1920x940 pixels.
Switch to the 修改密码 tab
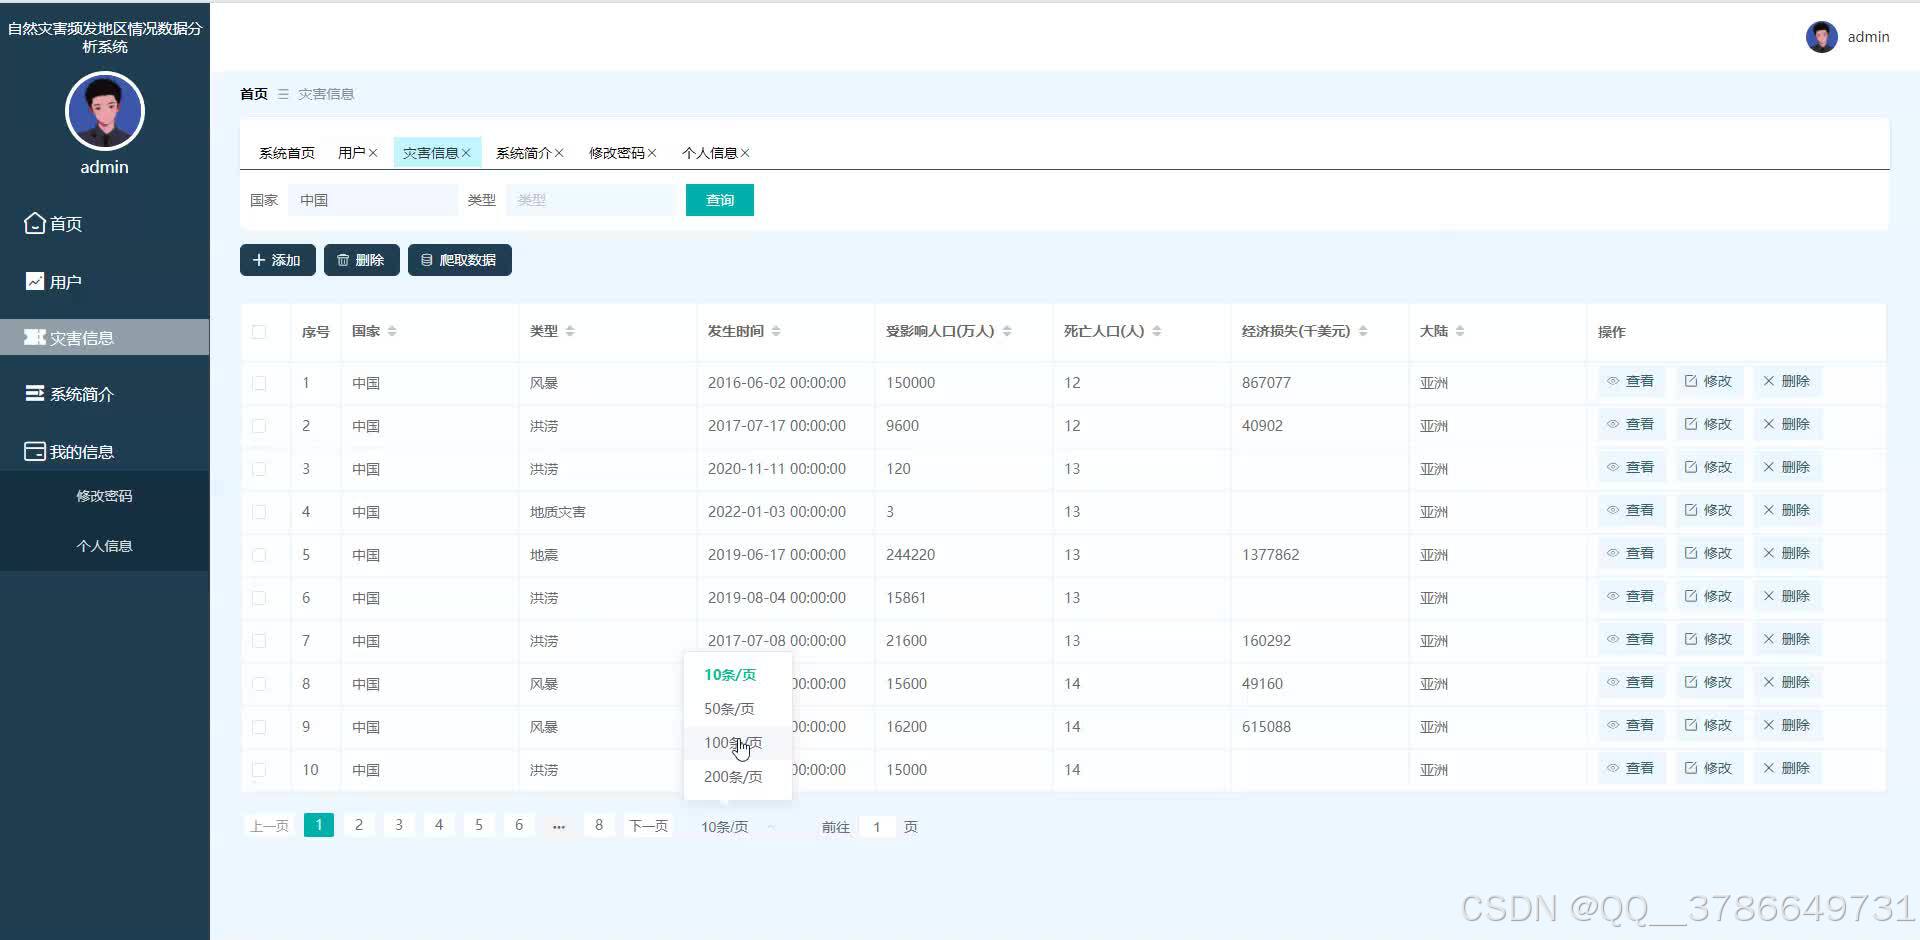(616, 153)
